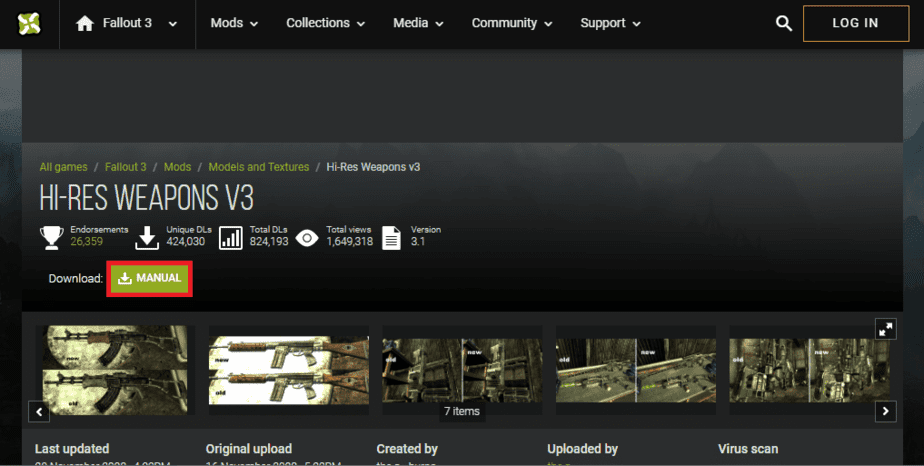Click the Endorsements trophy icon
924x466 pixels.
(x=52, y=237)
